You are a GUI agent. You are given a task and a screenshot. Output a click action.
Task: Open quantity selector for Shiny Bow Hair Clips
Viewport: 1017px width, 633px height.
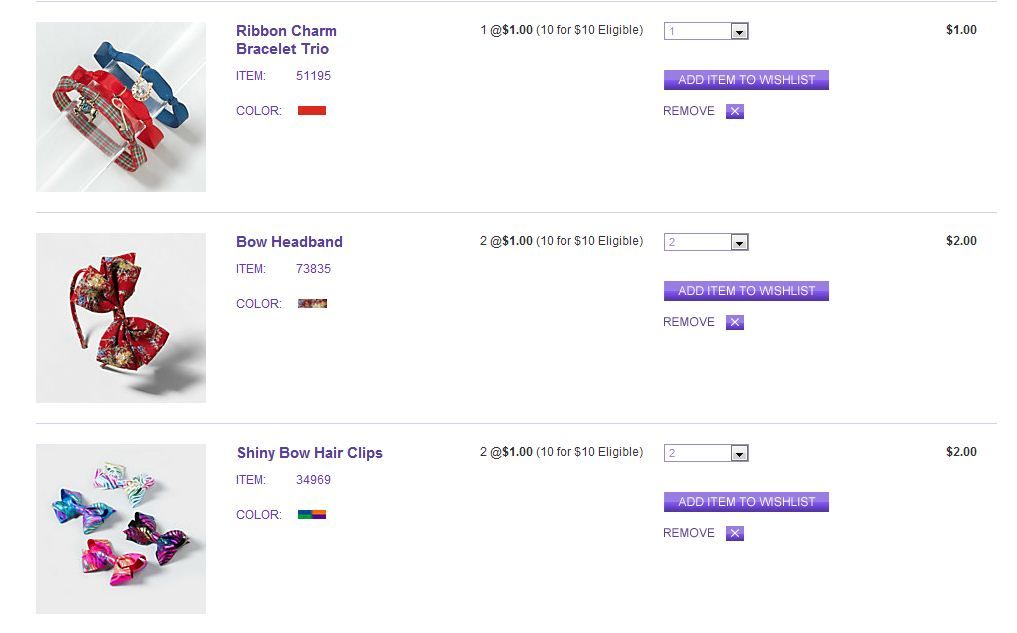pyautogui.click(x=706, y=453)
